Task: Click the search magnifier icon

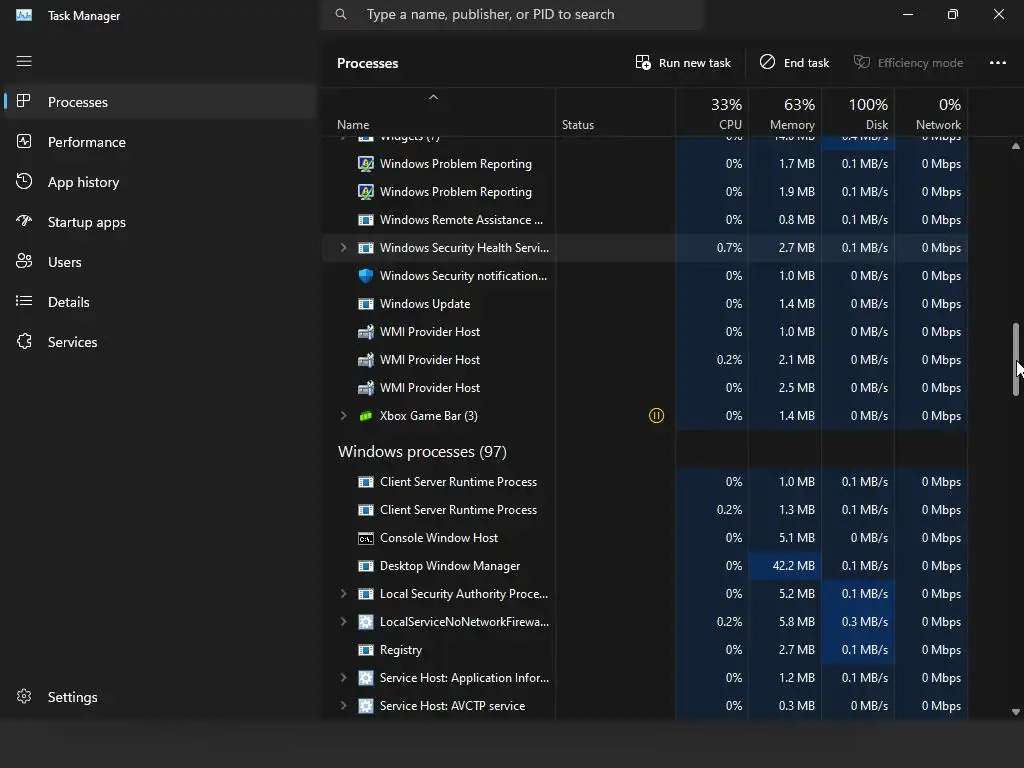Action: coord(341,14)
